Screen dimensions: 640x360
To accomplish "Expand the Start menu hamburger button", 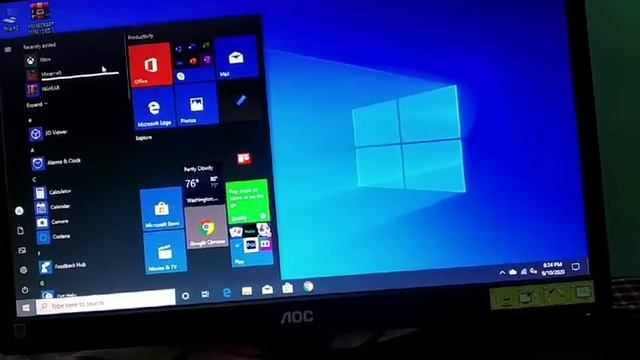I will pos(8,49).
